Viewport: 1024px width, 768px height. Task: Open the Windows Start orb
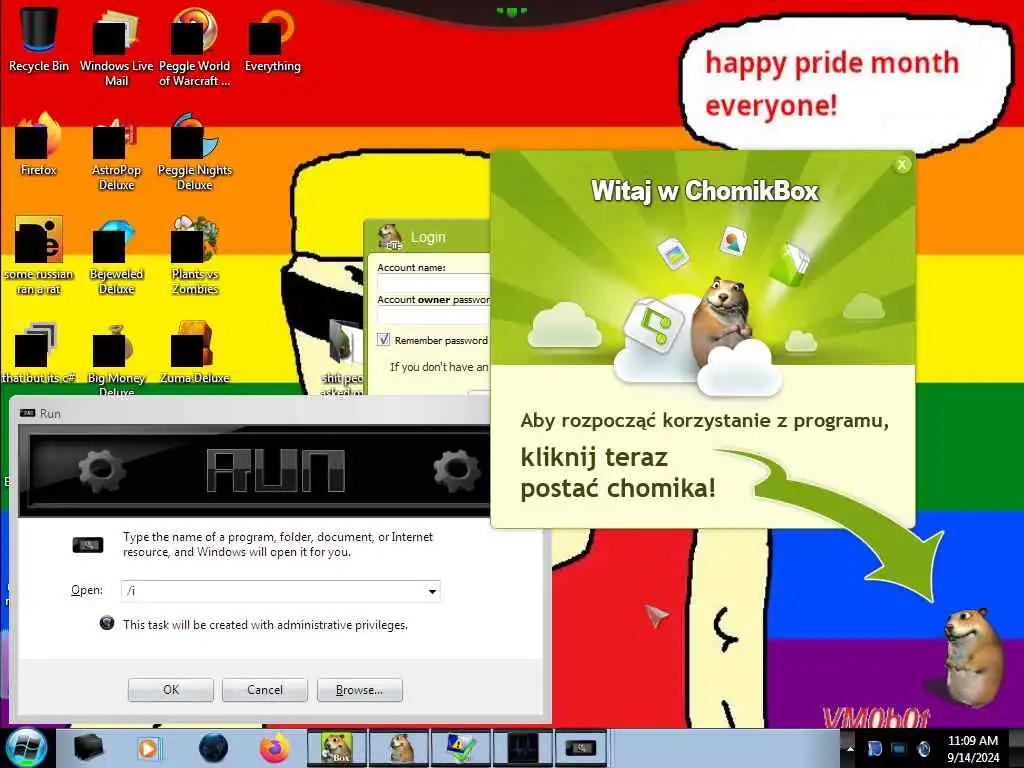(26, 748)
